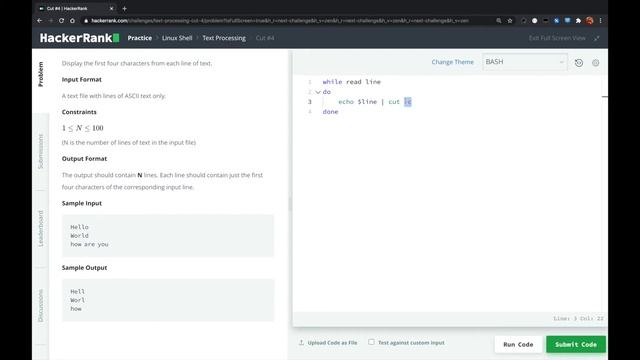Enable Test against custom input checkbox
This screenshot has height=360, width=640.
(371, 342)
